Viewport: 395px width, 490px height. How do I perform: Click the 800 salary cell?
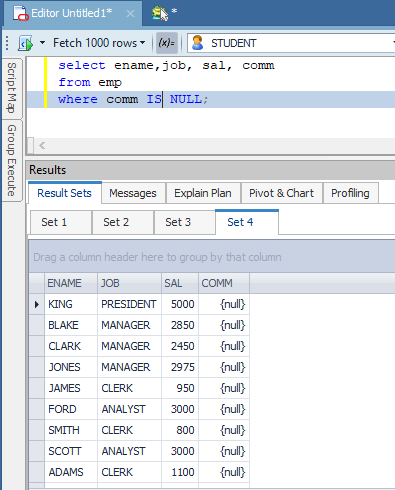180,430
